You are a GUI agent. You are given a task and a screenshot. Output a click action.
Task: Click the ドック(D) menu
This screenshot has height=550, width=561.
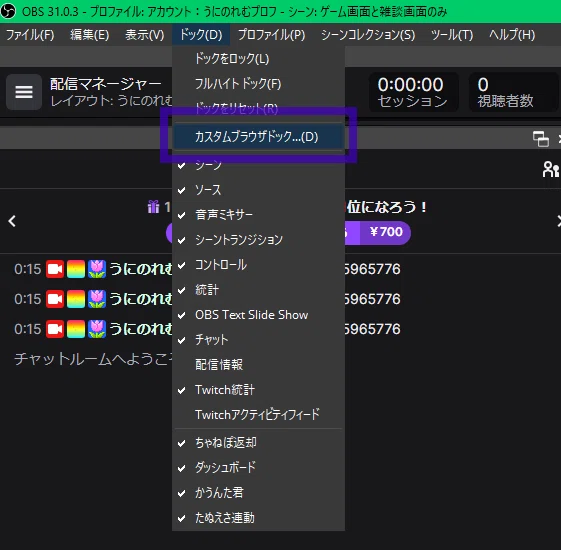(201, 35)
